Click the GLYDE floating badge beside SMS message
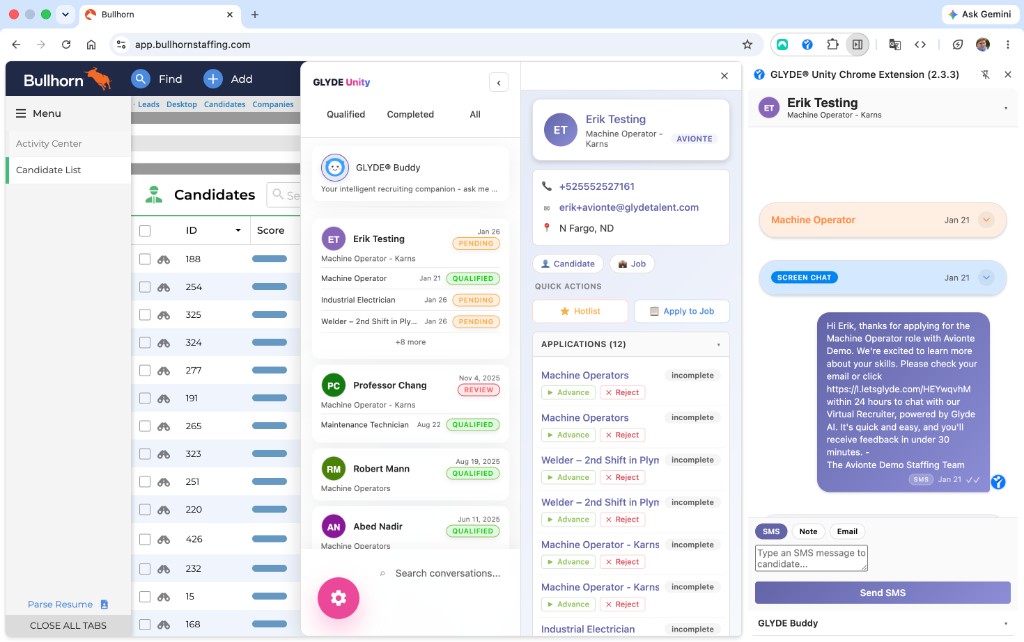The image size is (1024, 642). (x=998, y=482)
